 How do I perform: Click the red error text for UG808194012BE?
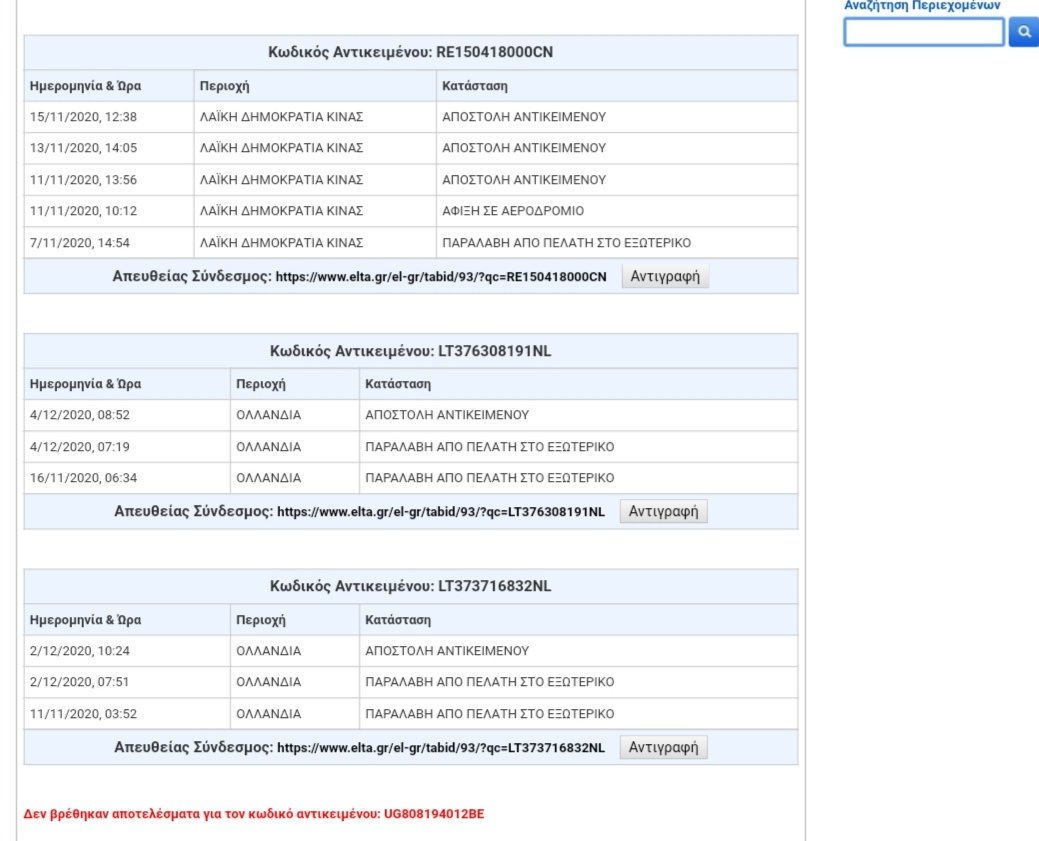pyautogui.click(x=254, y=814)
